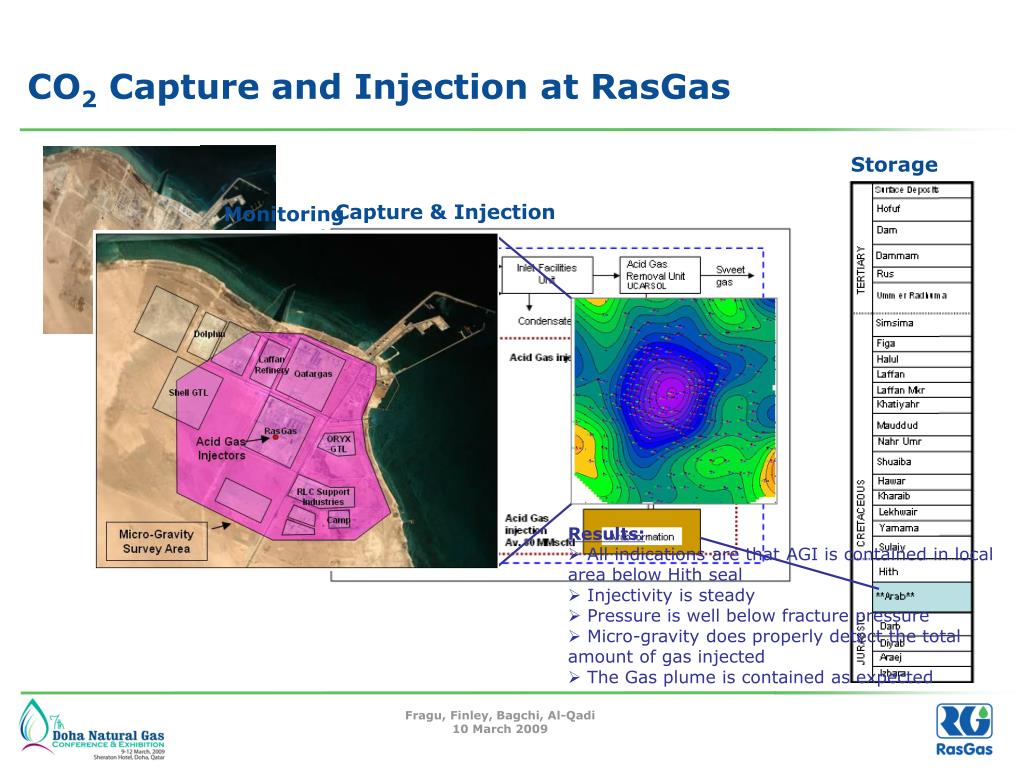Click the Araej formation row
The width and height of the screenshot is (1024, 768).
point(922,658)
